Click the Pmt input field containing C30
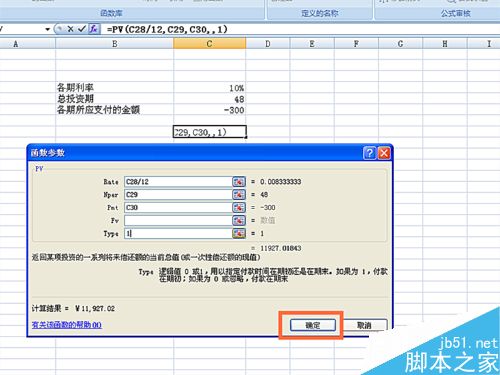Viewport: 500px width, 375px height. tap(178, 208)
